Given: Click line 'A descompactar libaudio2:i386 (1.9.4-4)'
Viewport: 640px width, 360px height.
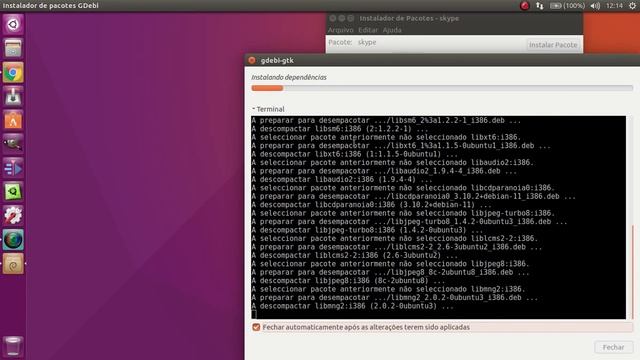Looking at the screenshot, I should click(342, 180).
